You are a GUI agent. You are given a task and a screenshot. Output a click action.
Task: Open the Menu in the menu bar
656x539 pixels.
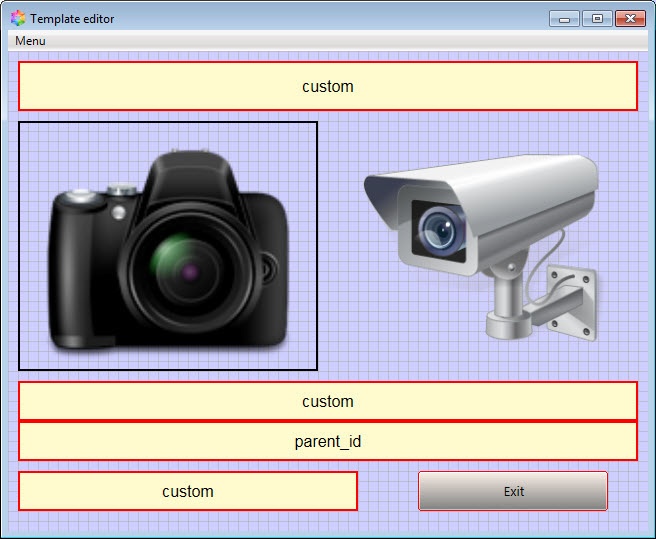coord(30,41)
